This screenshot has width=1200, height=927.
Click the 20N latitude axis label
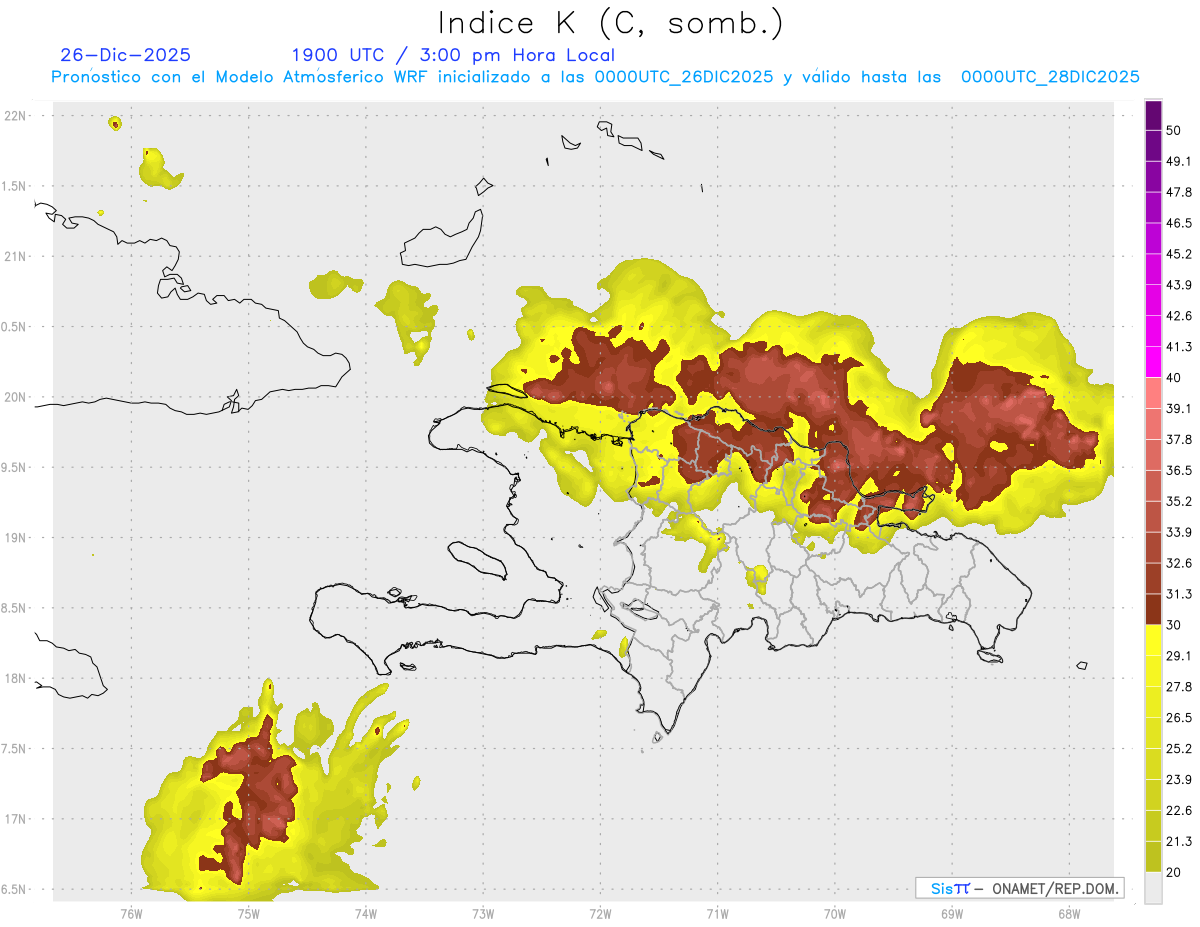[x=16, y=397]
